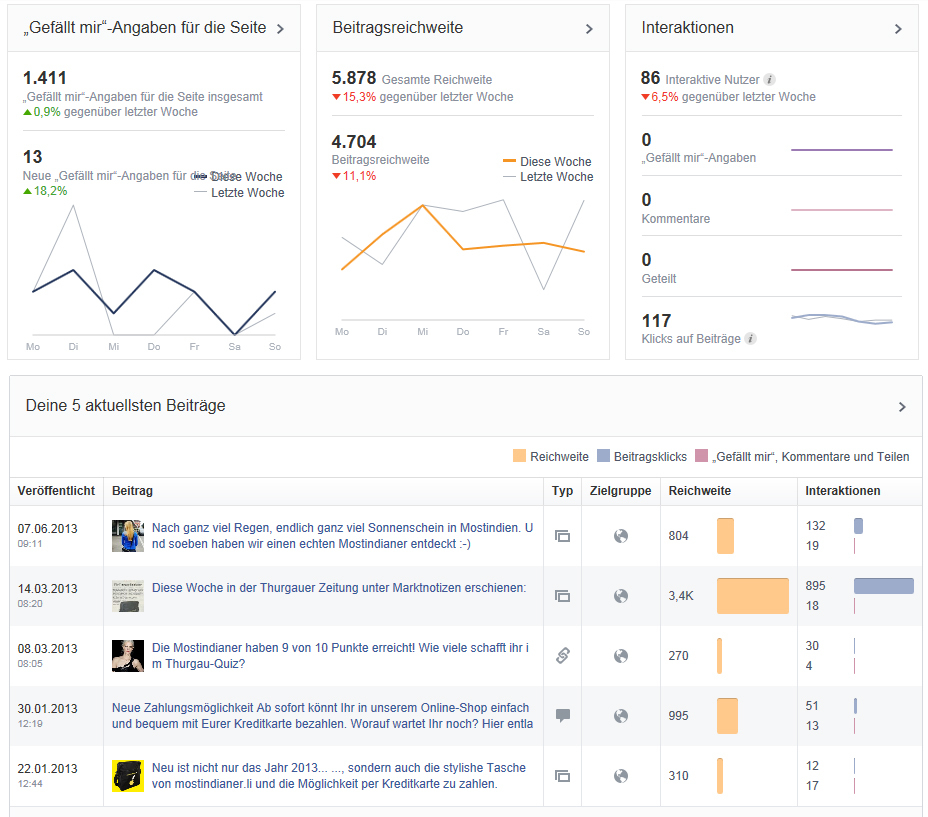
Task: Open thumbnail of the Thurgau-Quiz post
Action: [128, 656]
